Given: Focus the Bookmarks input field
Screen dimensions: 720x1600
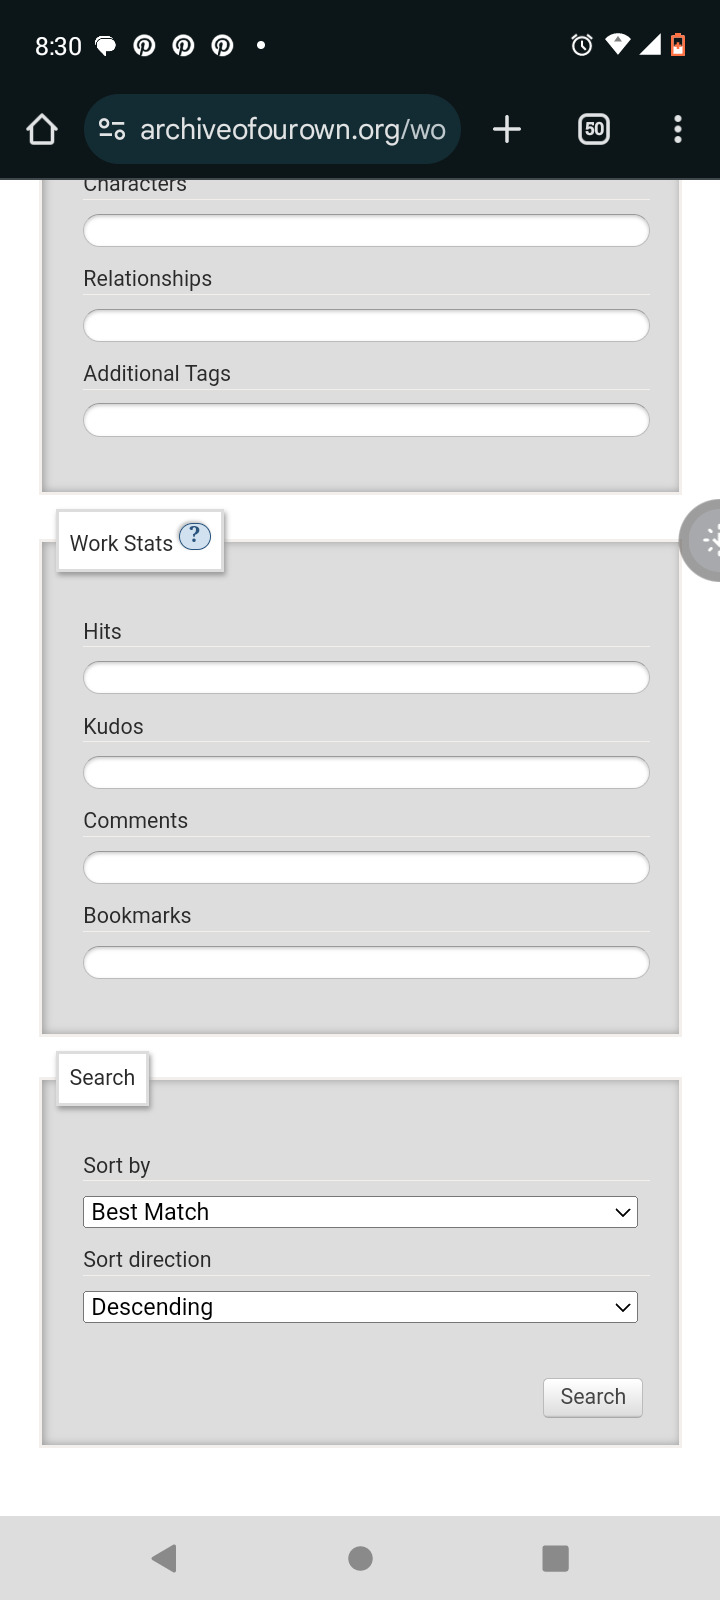Looking at the screenshot, I should [366, 962].
